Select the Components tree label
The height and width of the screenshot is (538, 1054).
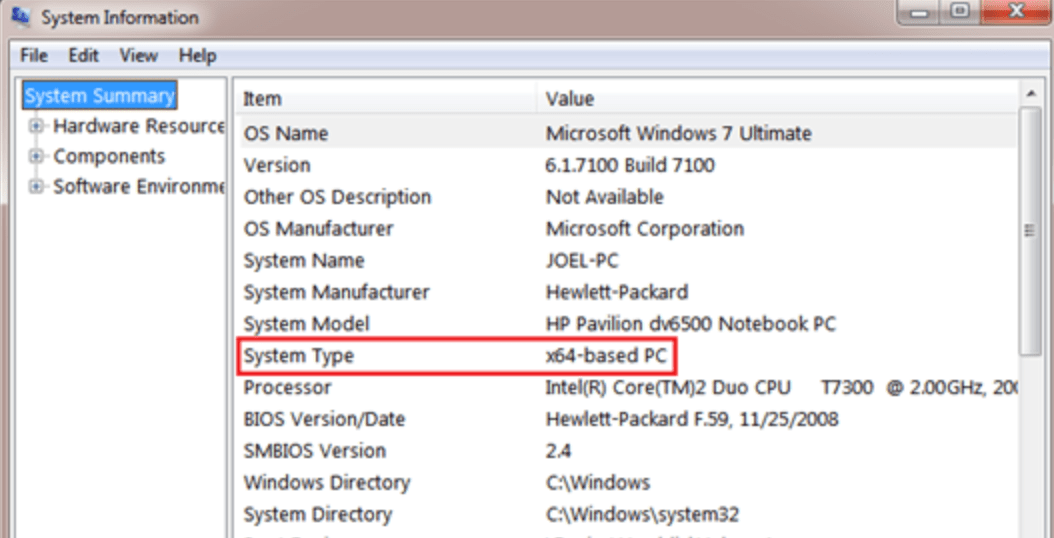[109, 157]
